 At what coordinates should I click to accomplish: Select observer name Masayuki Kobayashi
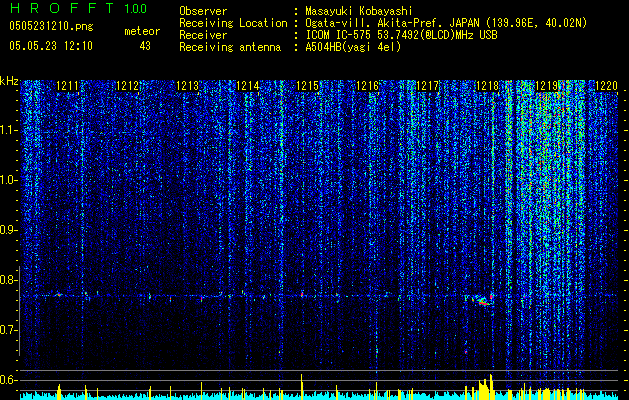click(359, 11)
